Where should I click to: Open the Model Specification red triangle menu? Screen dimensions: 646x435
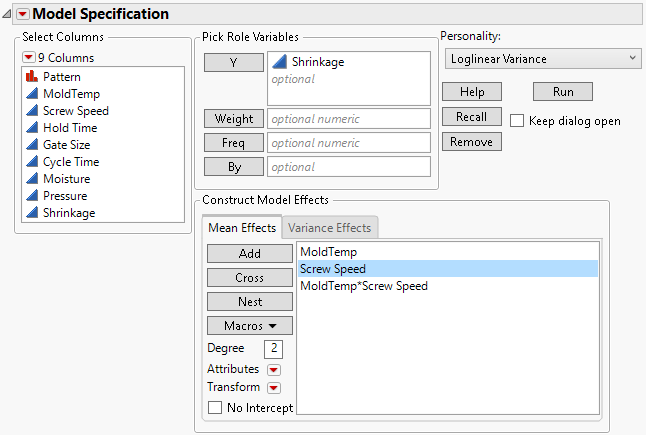click(x=24, y=14)
